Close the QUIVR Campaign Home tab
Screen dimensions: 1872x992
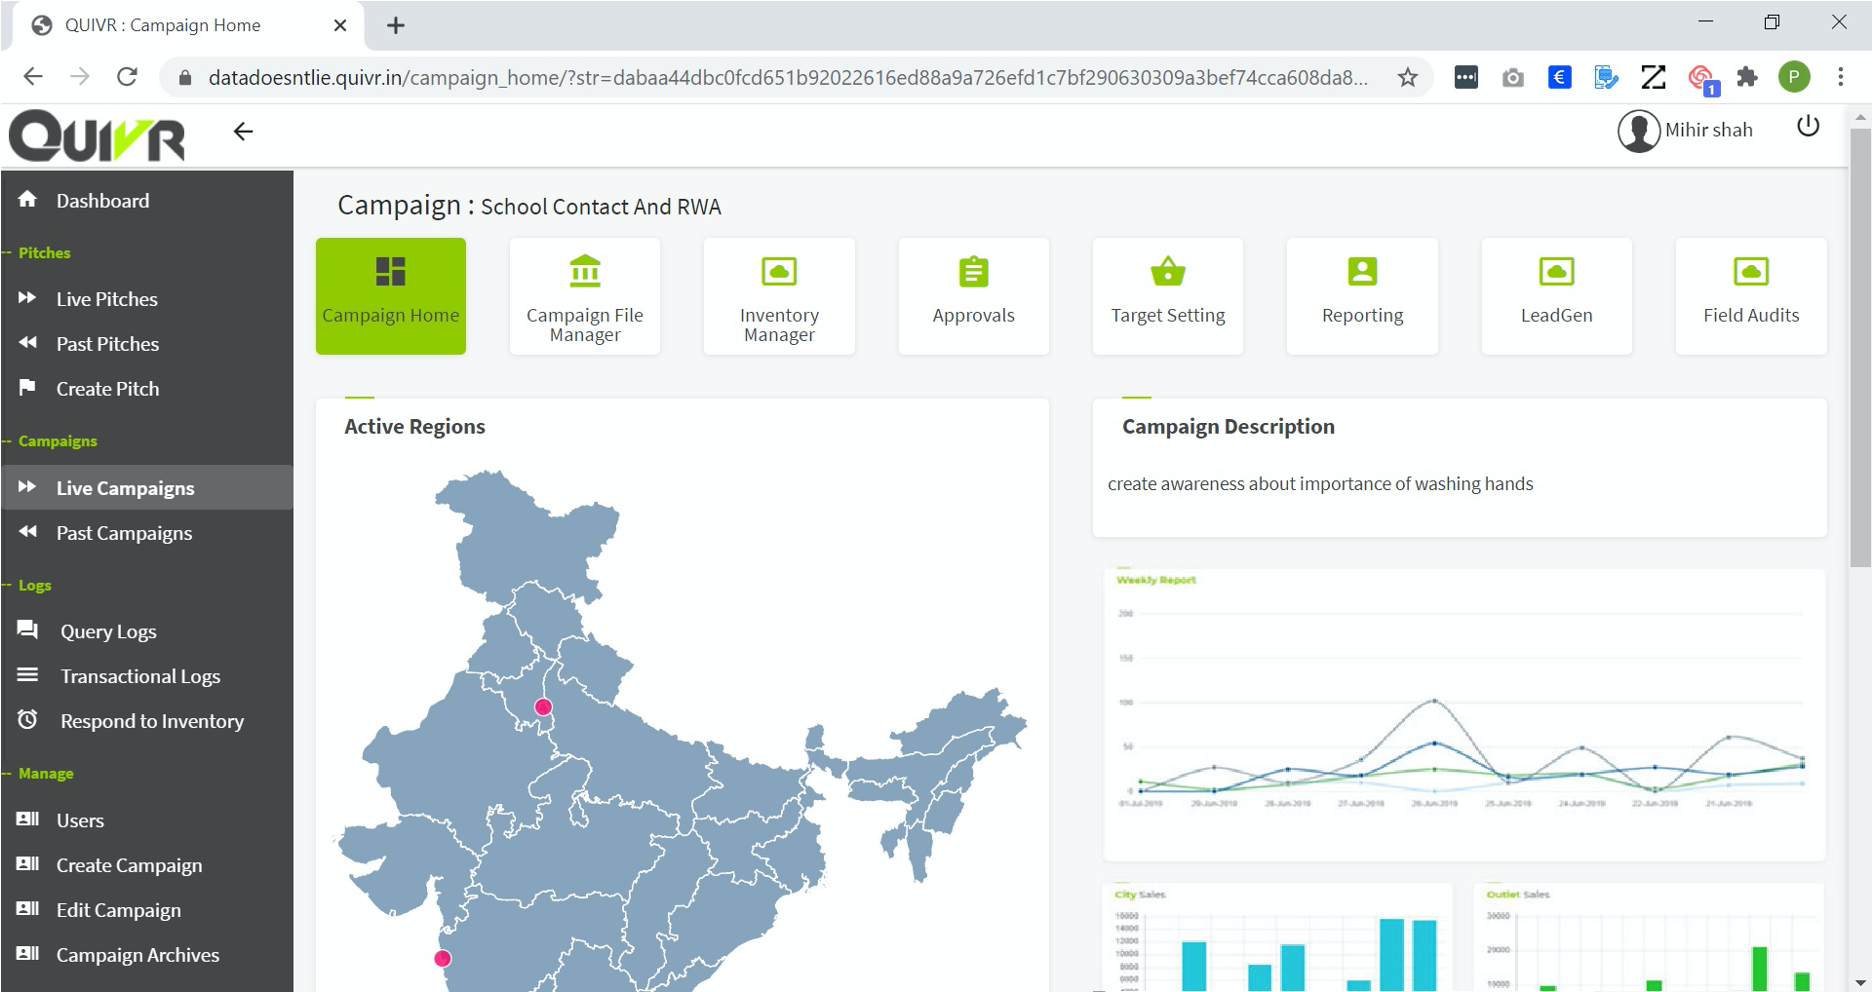[340, 25]
